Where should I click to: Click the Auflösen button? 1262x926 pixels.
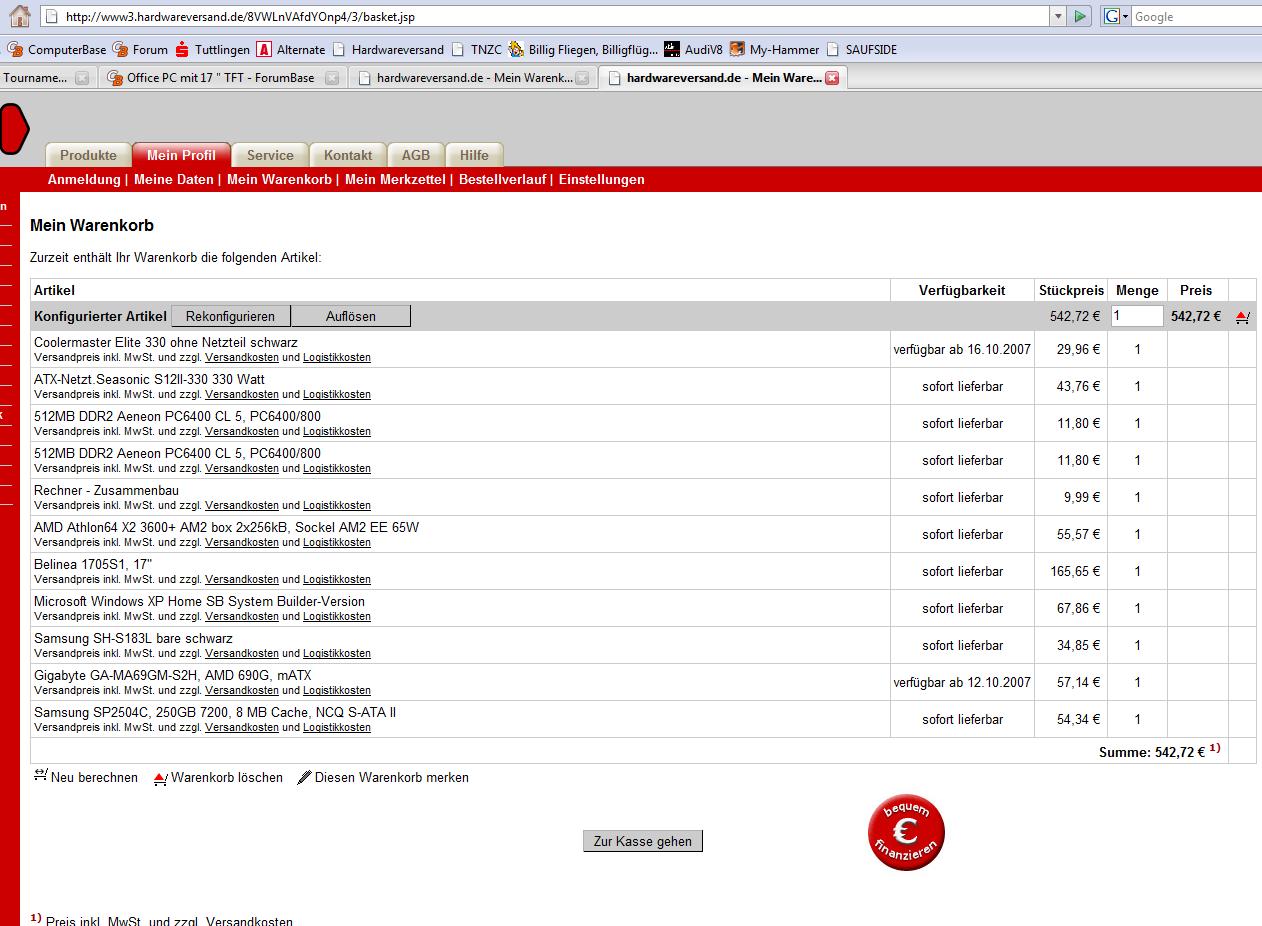(351, 316)
